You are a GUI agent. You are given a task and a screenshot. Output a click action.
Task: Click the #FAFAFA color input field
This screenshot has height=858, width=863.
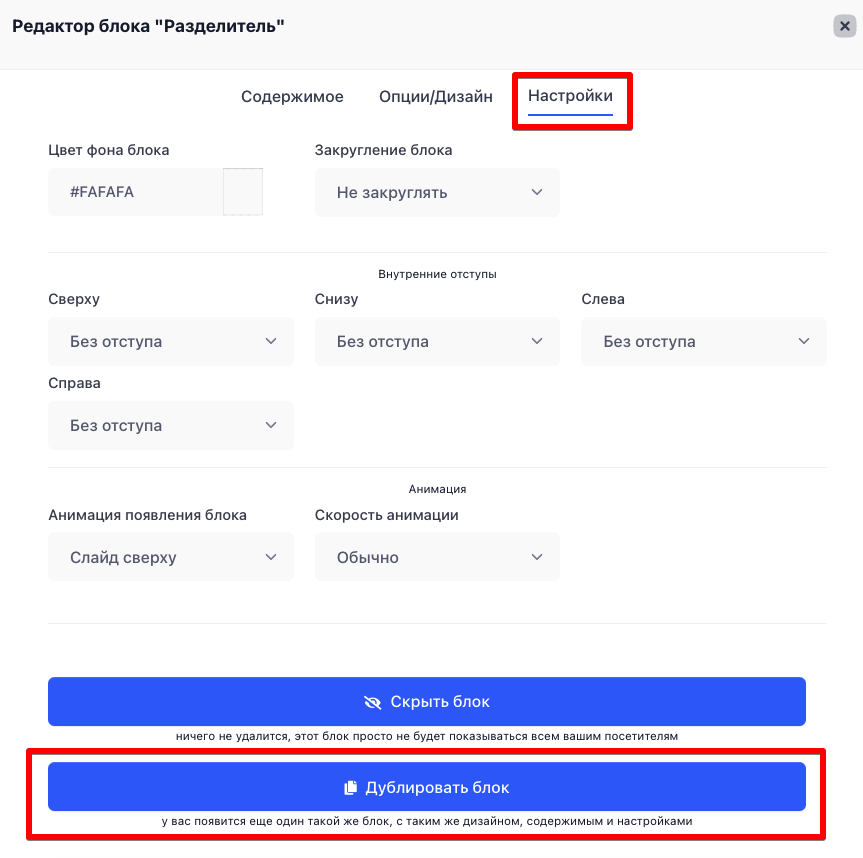click(x=135, y=192)
